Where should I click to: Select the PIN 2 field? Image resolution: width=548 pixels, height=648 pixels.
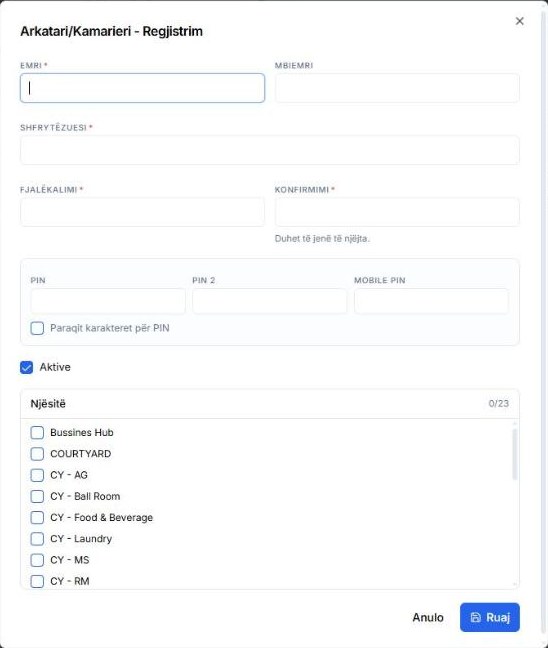click(269, 301)
